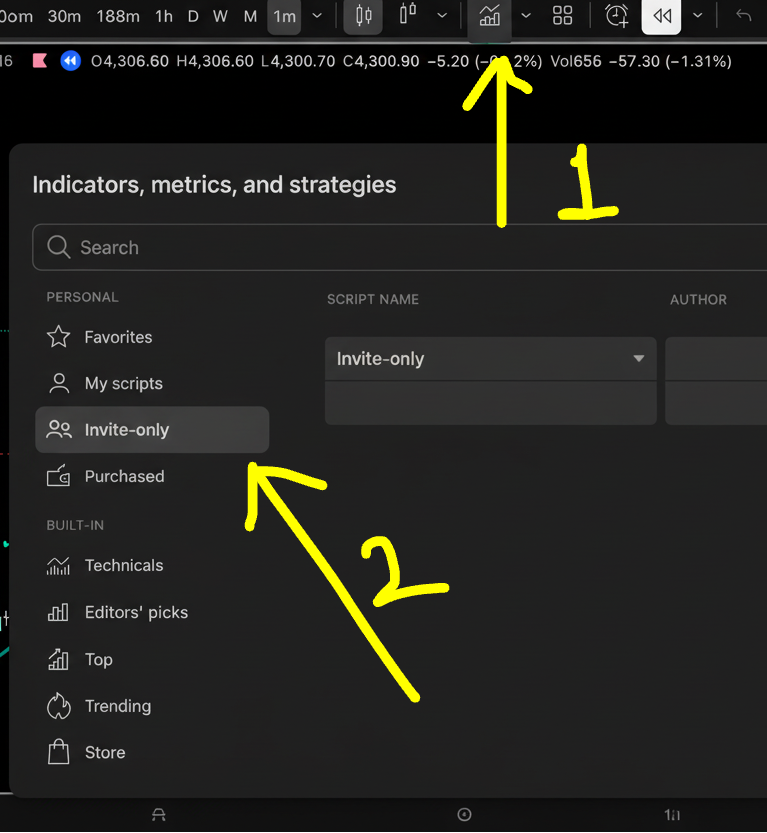Image resolution: width=767 pixels, height=833 pixels.
Task: Open the alert clock icon
Action: point(616,16)
